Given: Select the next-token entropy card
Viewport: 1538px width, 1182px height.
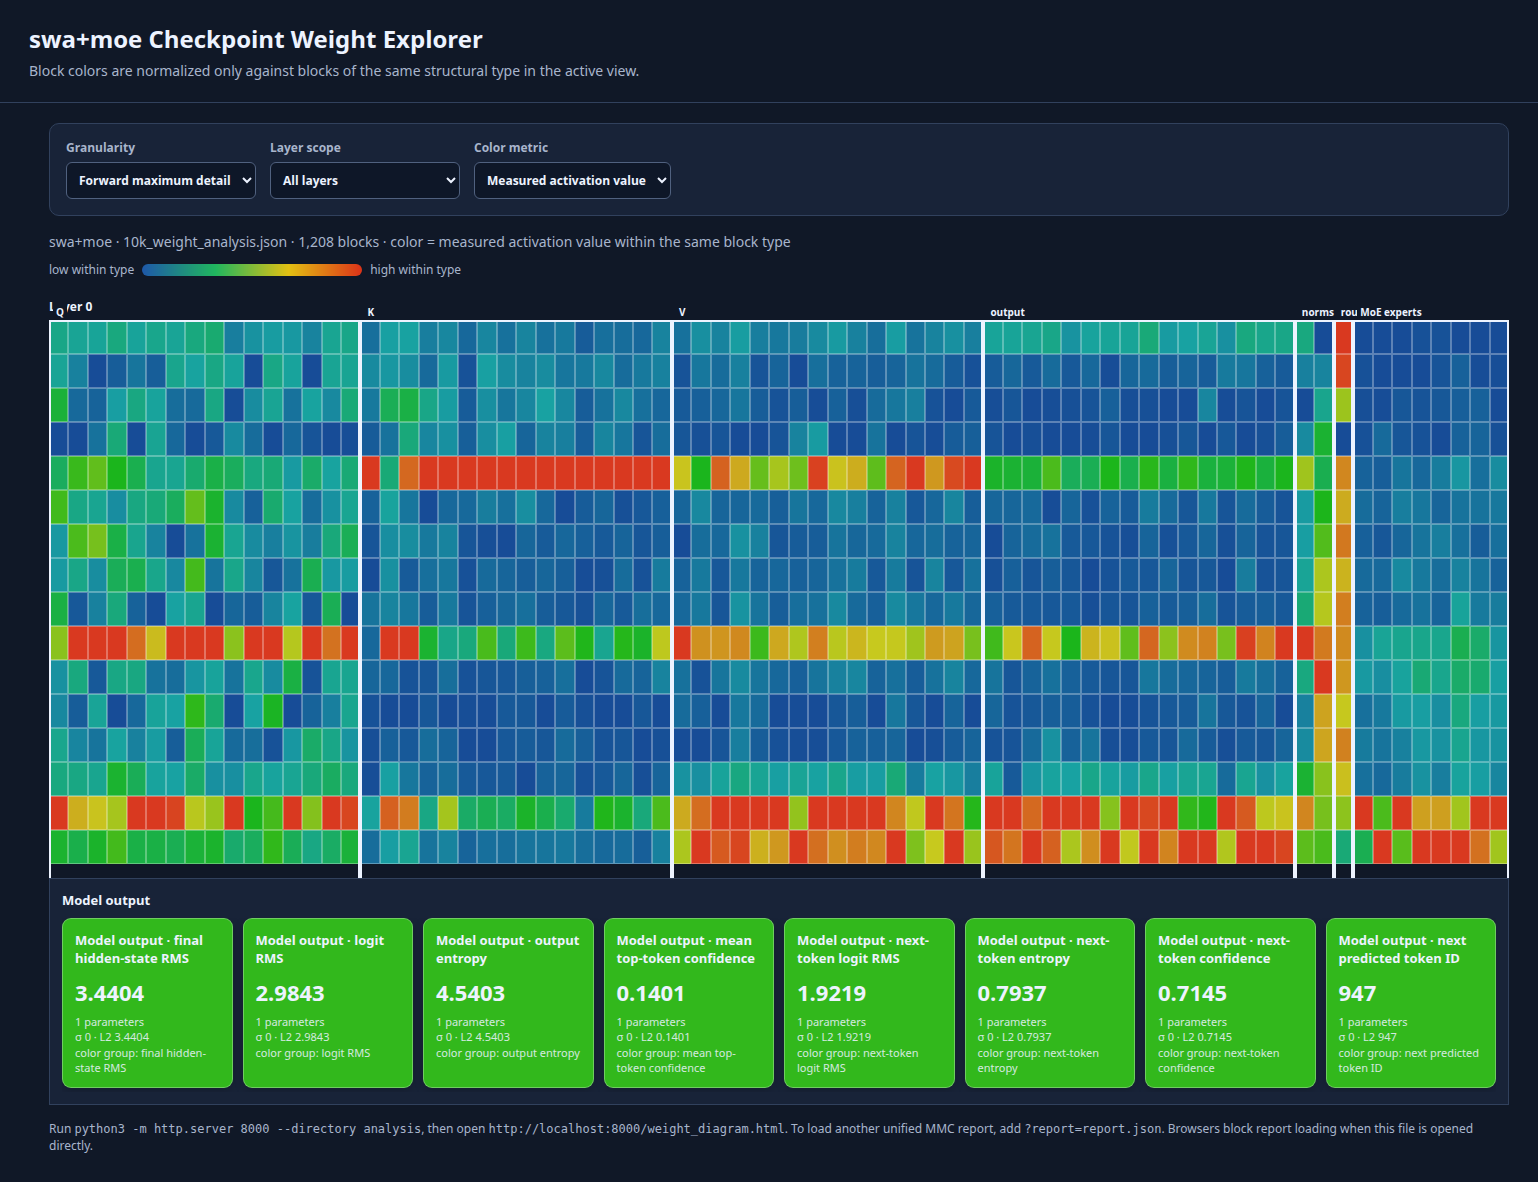Looking at the screenshot, I should point(1050,1003).
